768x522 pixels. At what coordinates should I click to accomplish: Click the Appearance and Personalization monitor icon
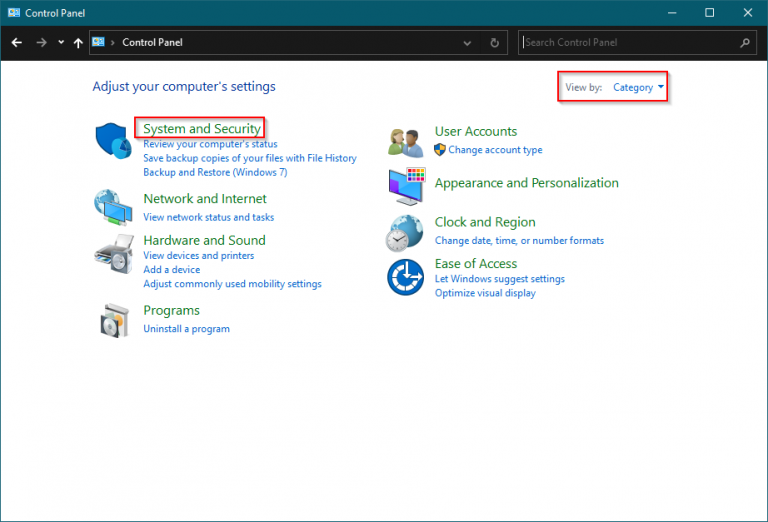[x=406, y=187]
